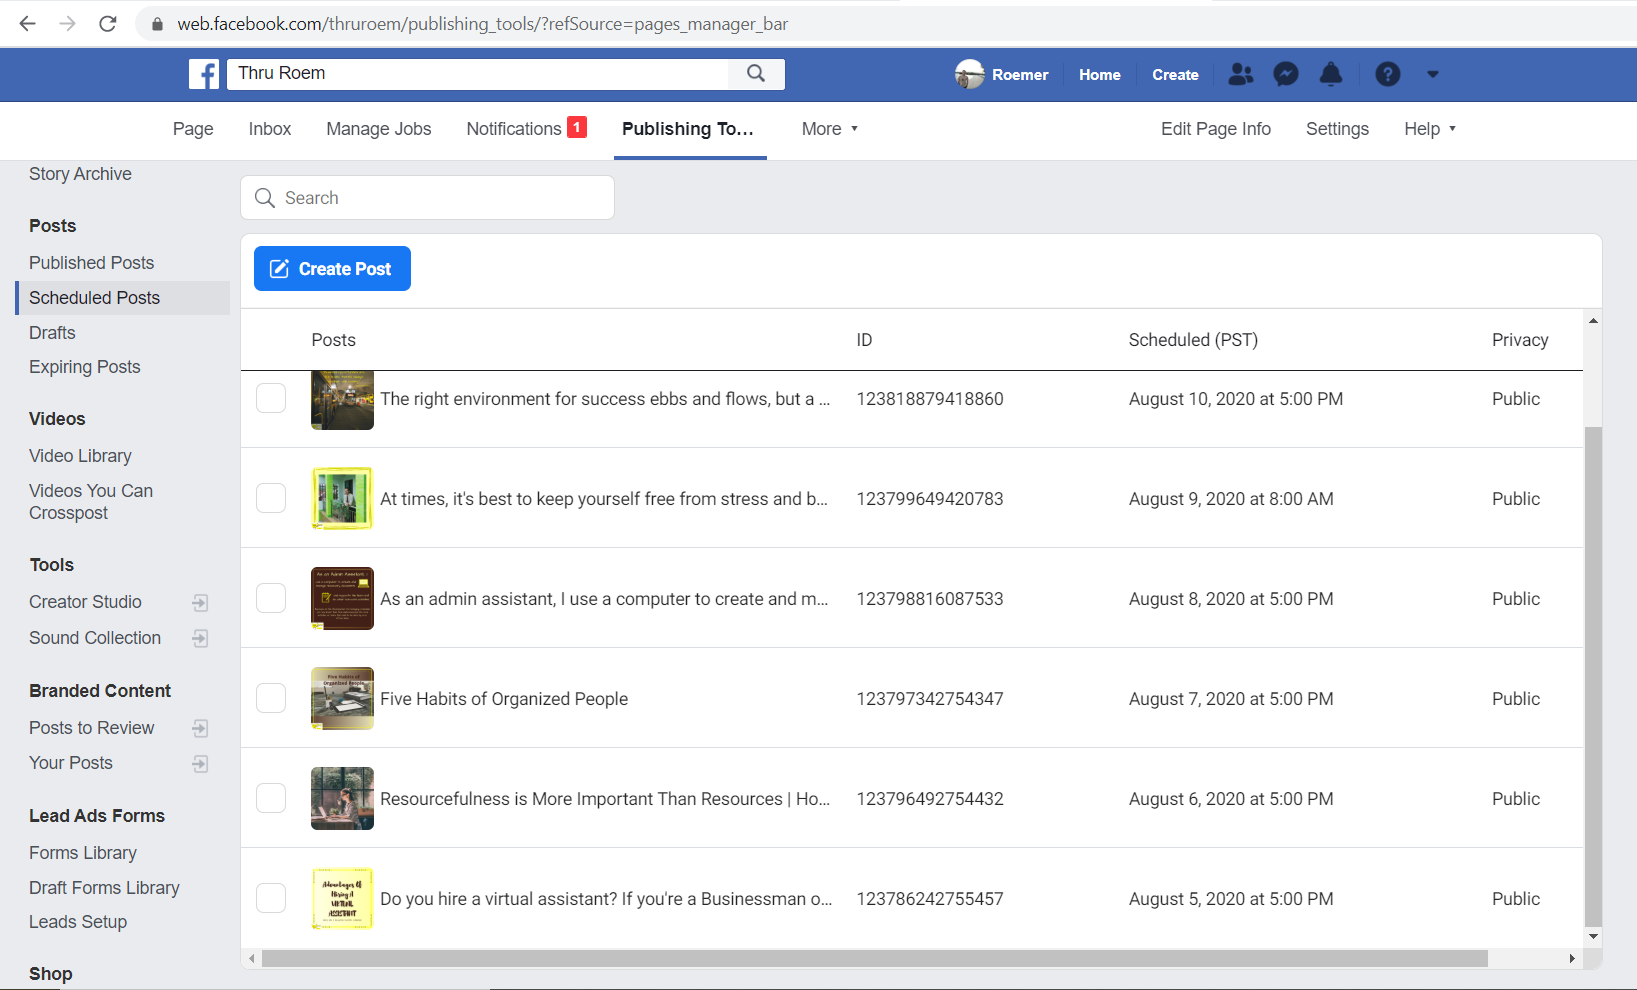Screen dimensions: 1637x990
Task: Tick the checkbox for the virtual assistant post
Action: pyautogui.click(x=271, y=898)
